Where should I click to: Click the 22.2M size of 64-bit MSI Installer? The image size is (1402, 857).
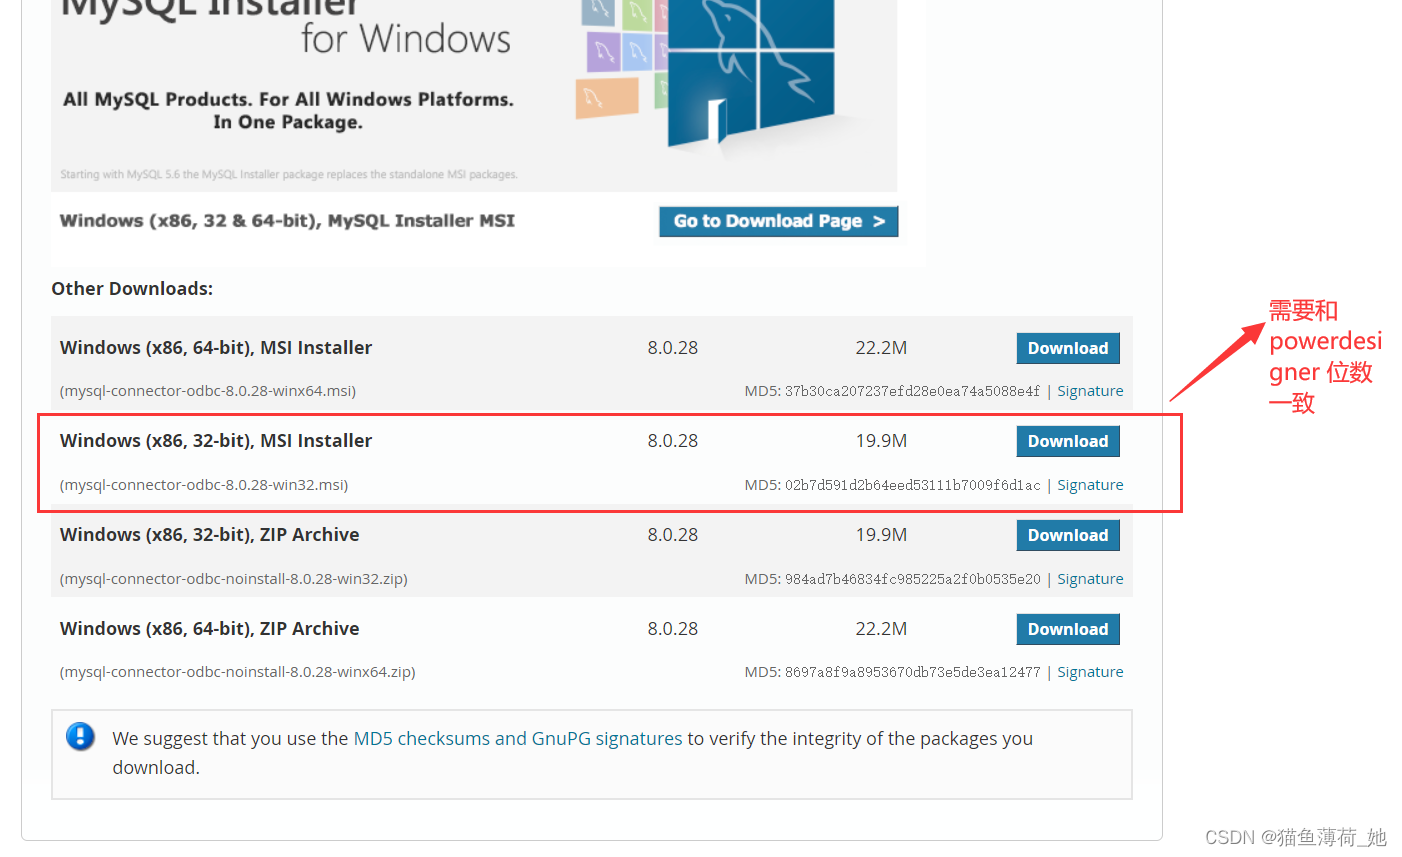click(881, 348)
